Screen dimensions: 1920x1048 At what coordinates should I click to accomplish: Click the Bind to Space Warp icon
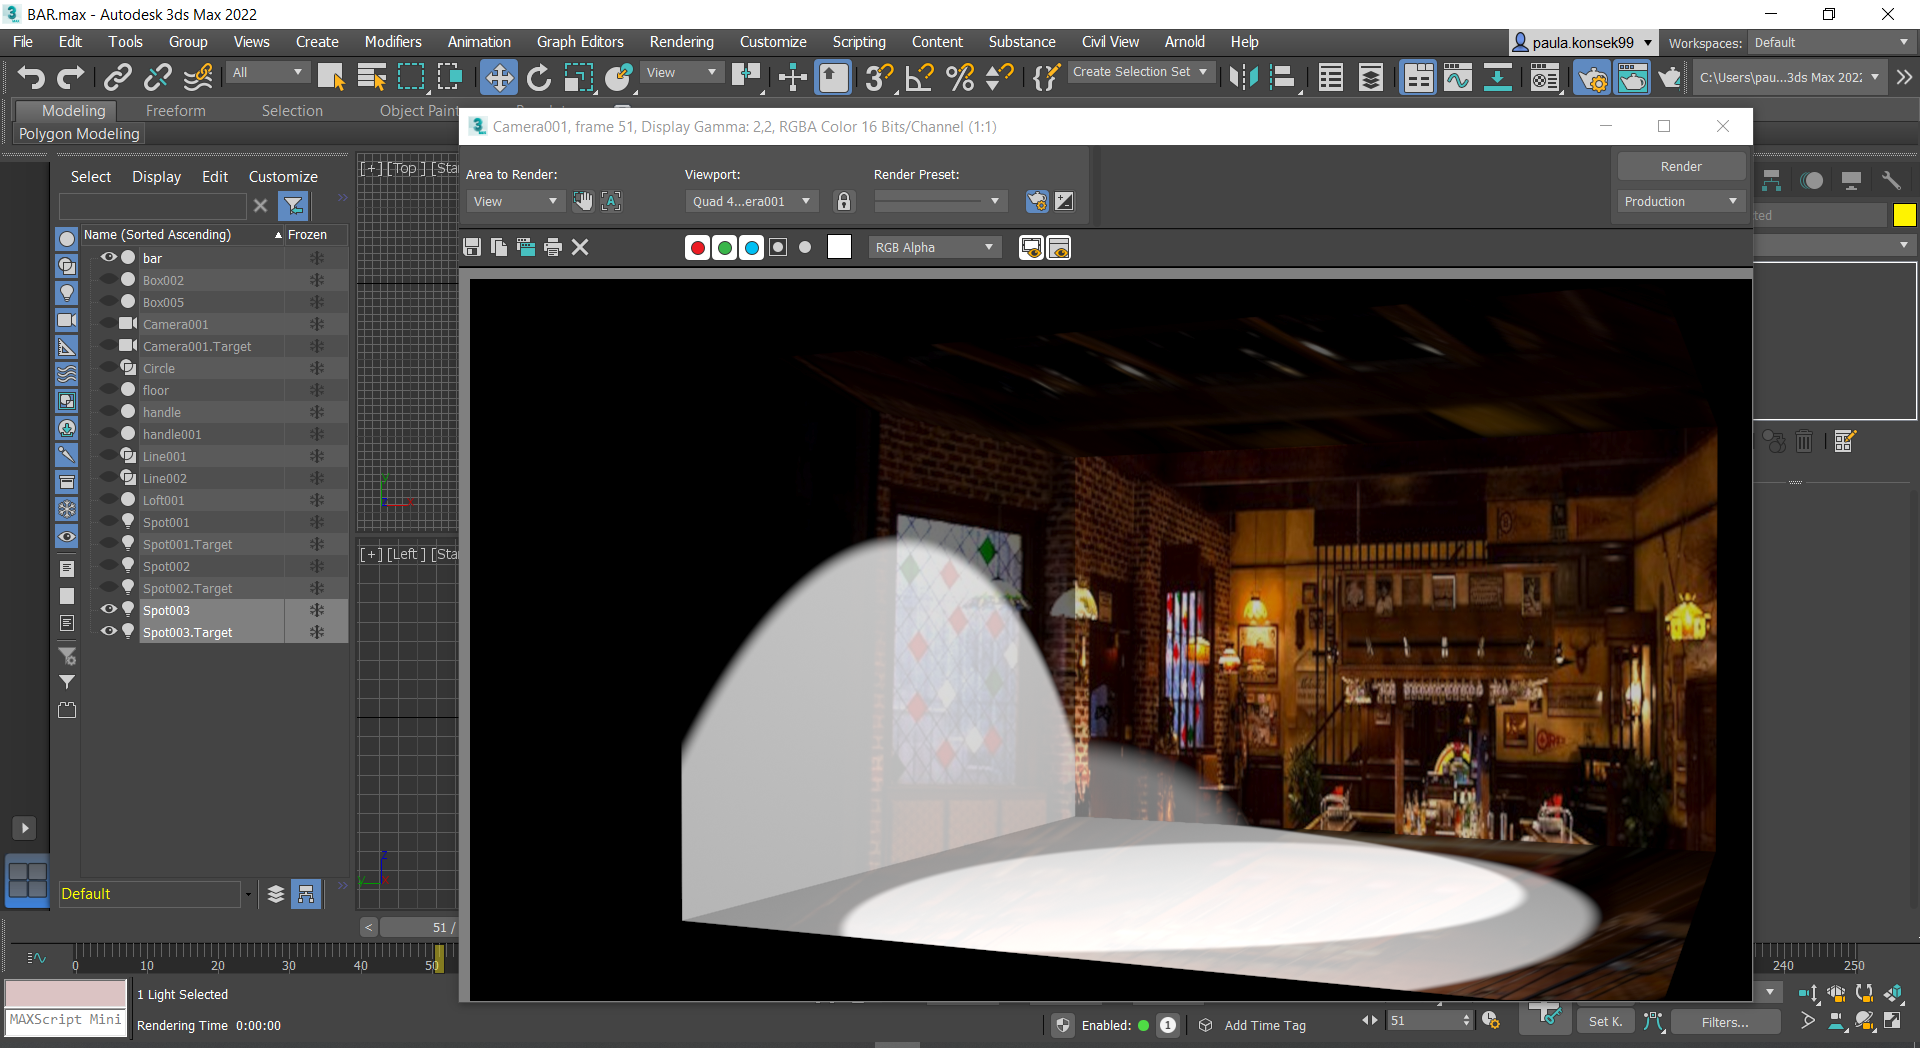[x=198, y=77]
